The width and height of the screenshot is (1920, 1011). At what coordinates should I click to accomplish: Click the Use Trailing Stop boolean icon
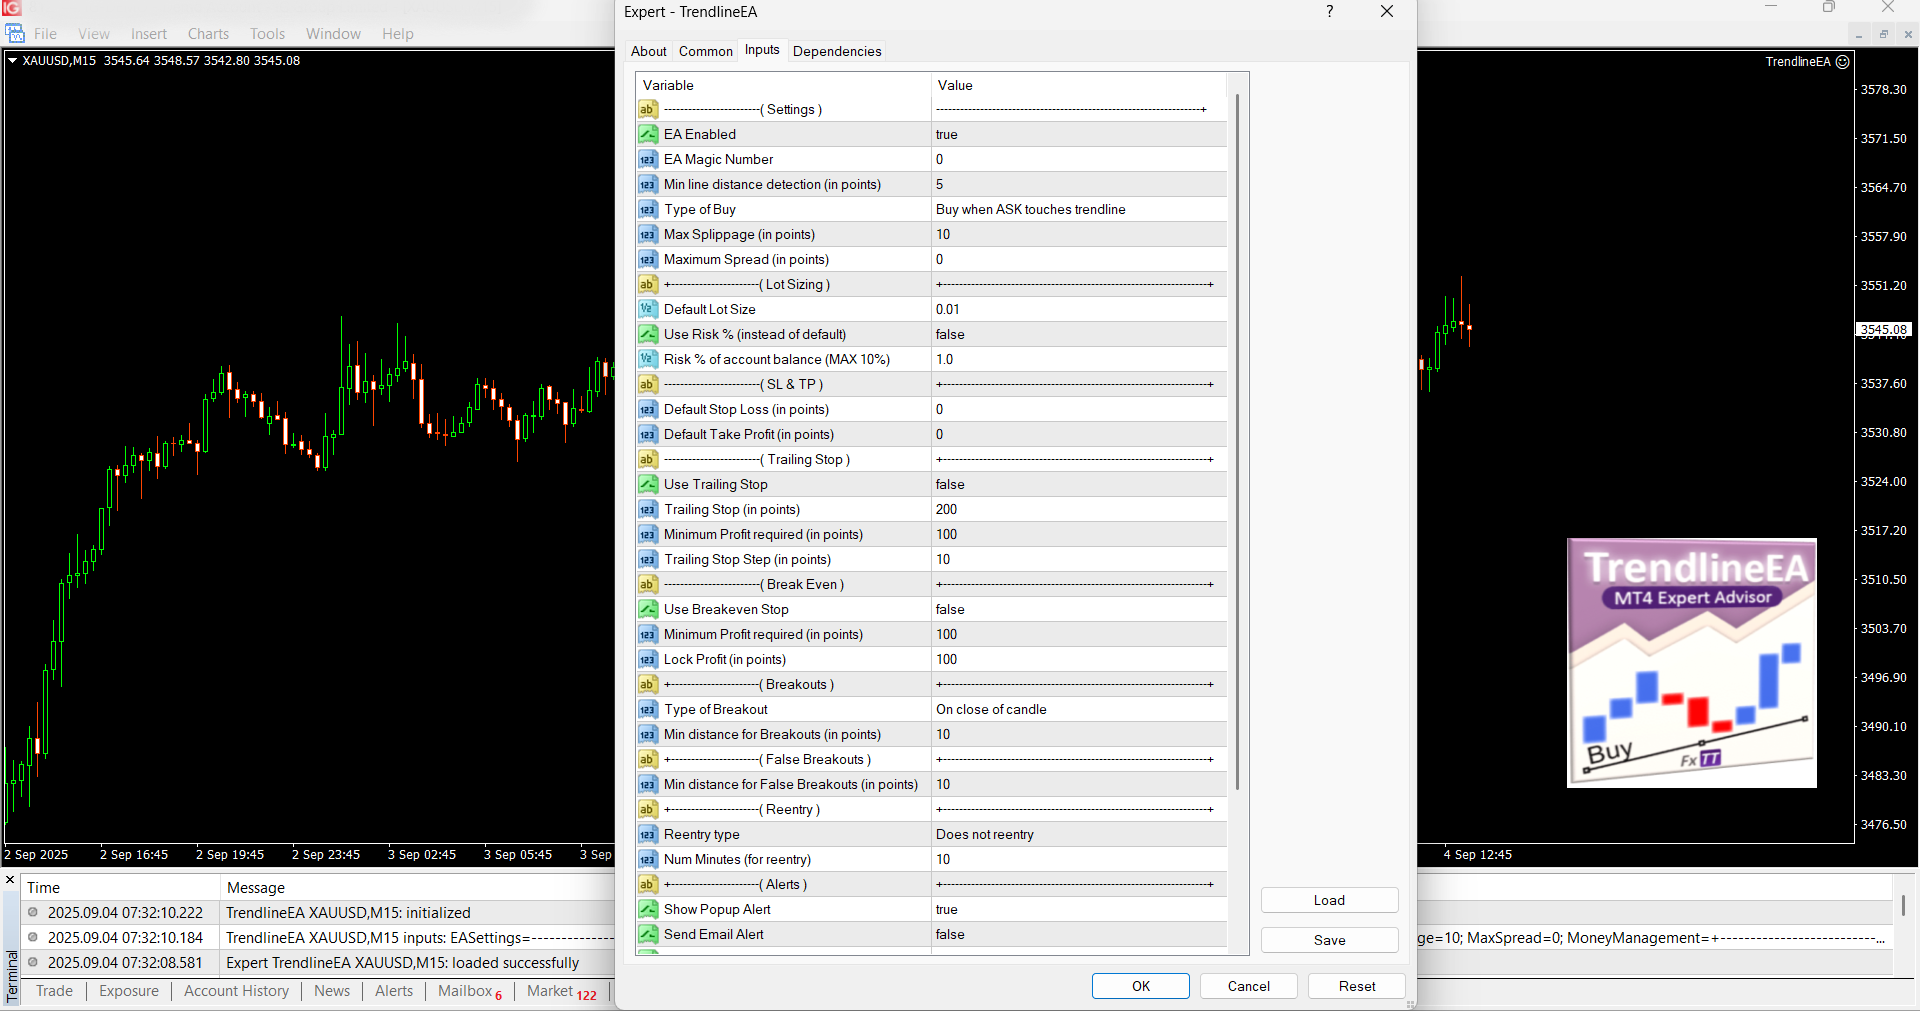click(648, 484)
